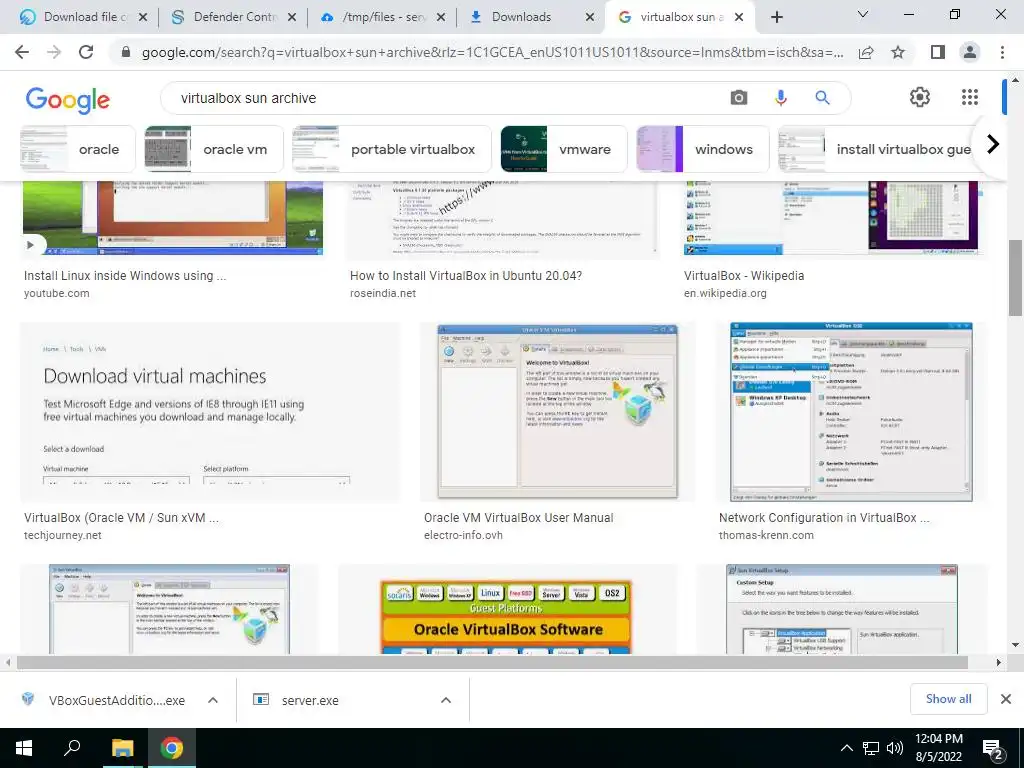The width and height of the screenshot is (1024, 768).
Task: Open the Chrome three-dot menu
Action: (x=1002, y=52)
